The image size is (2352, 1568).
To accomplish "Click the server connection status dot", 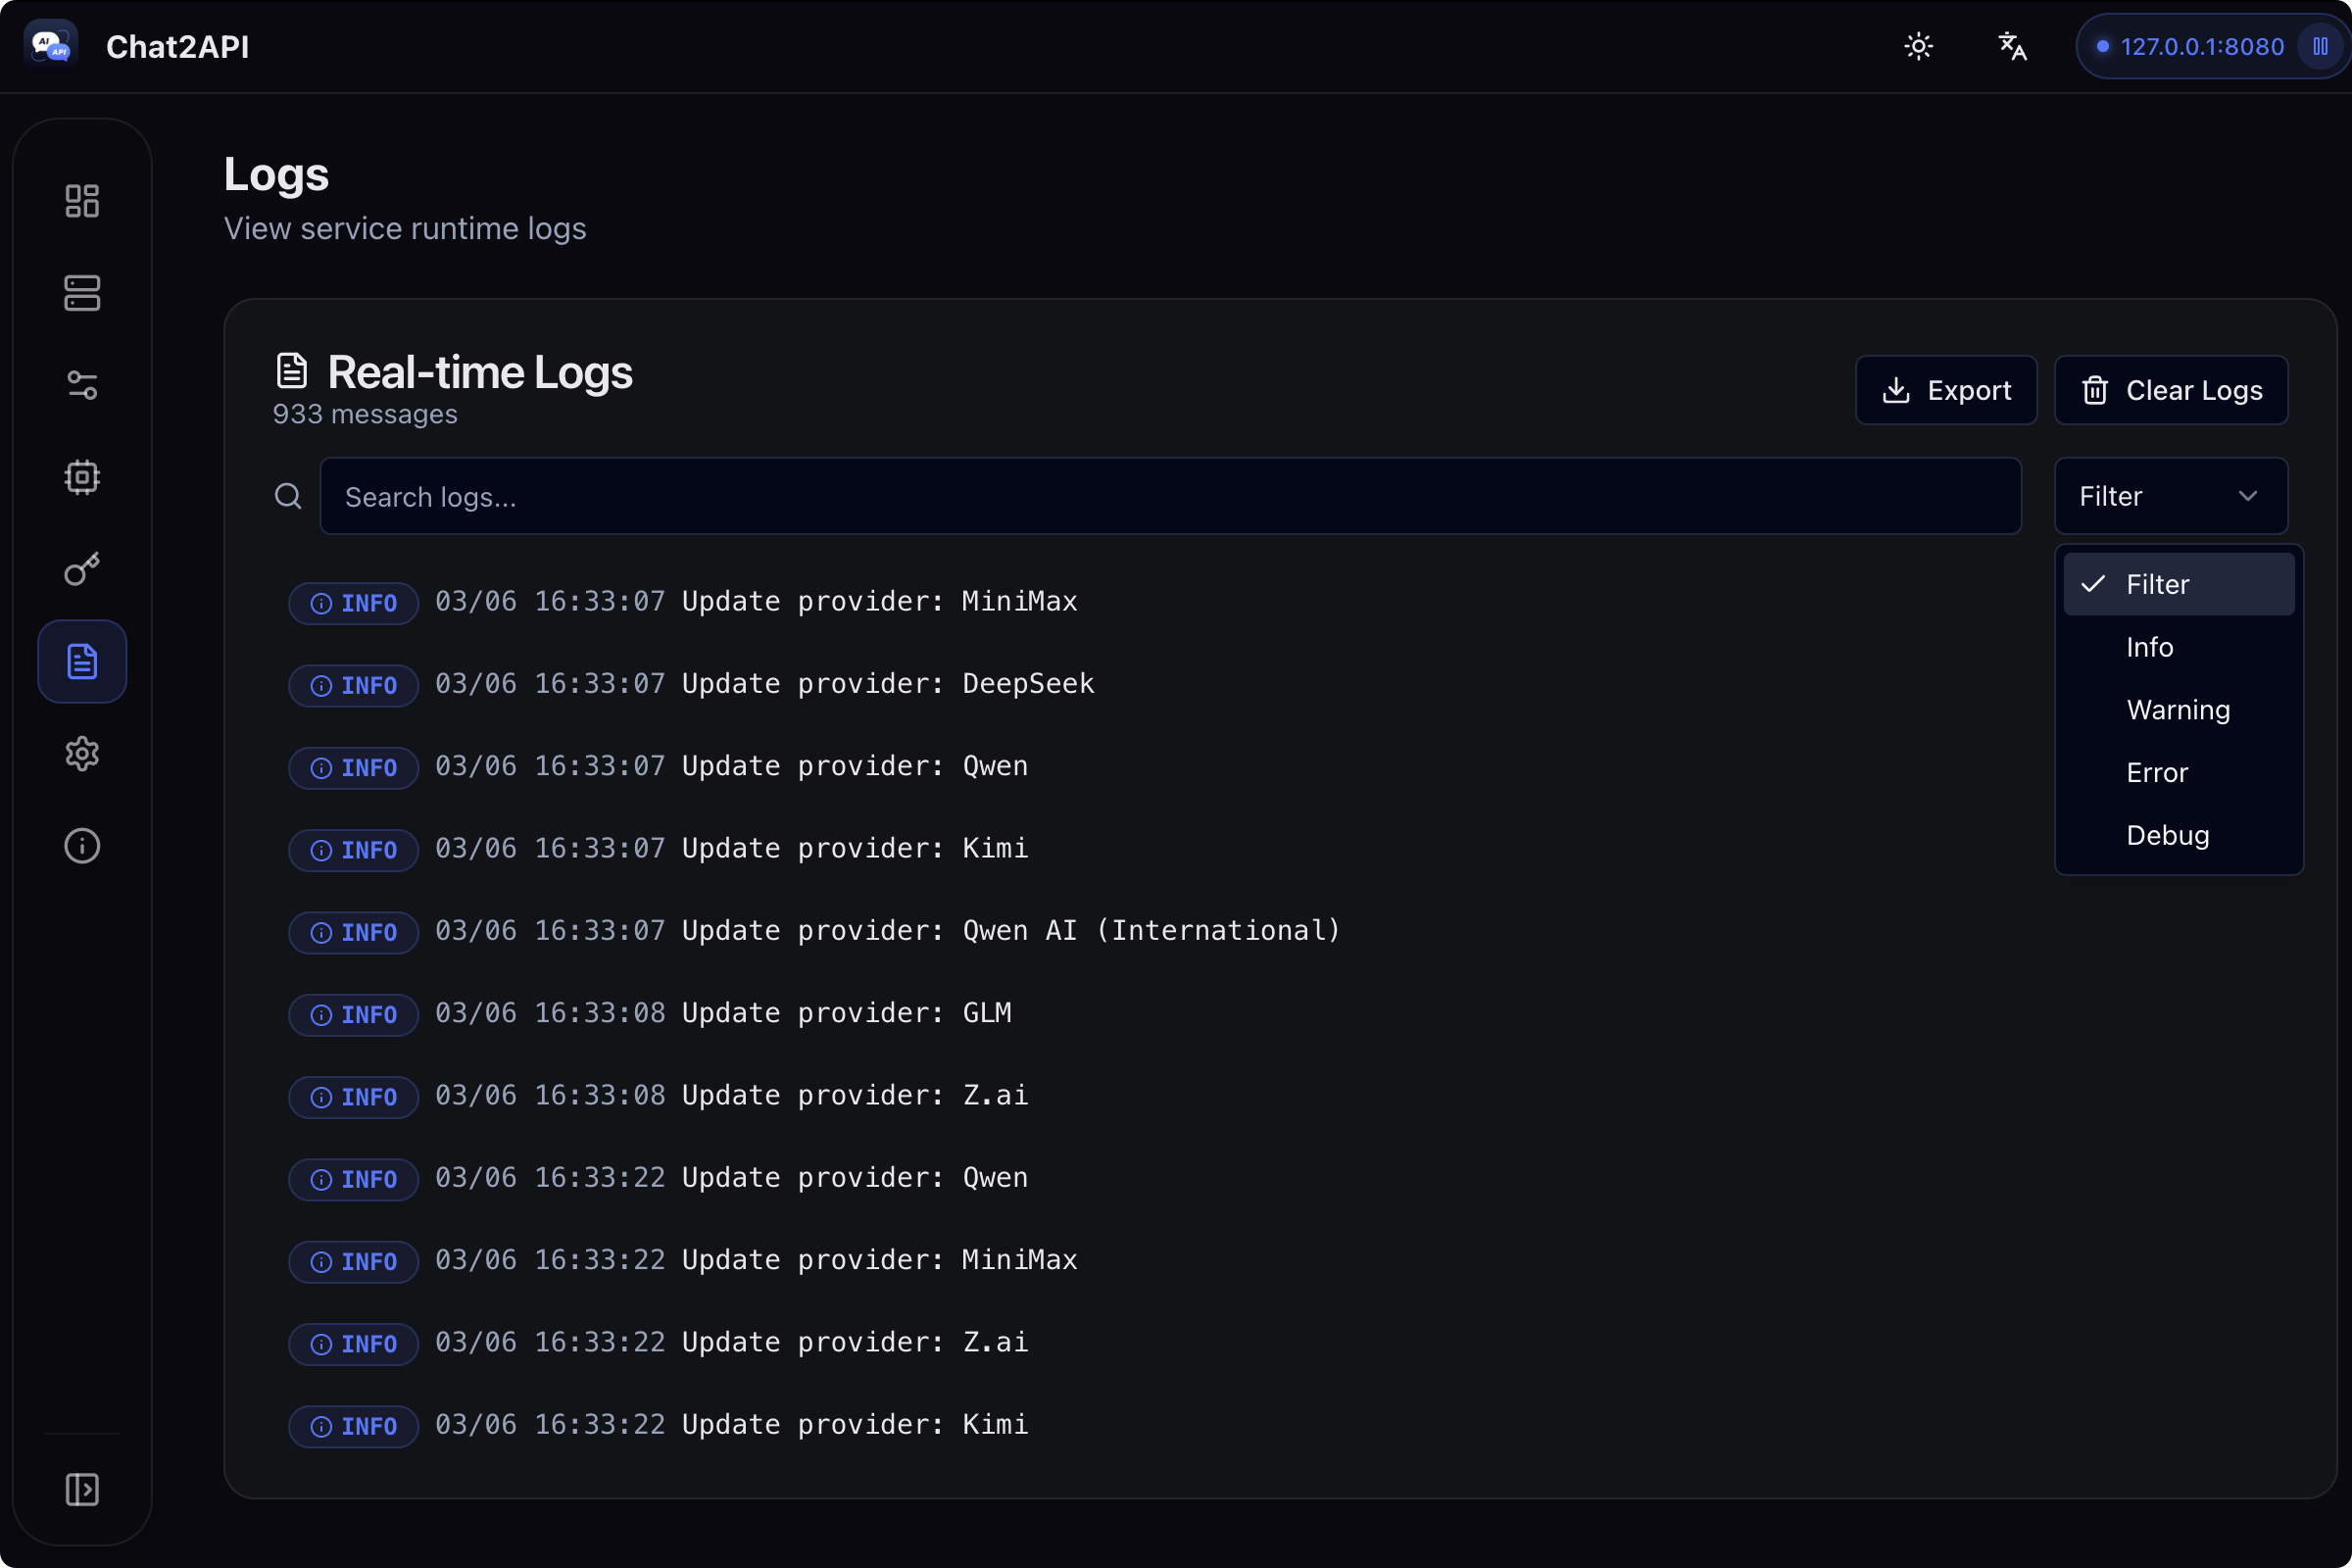I will coord(2104,46).
